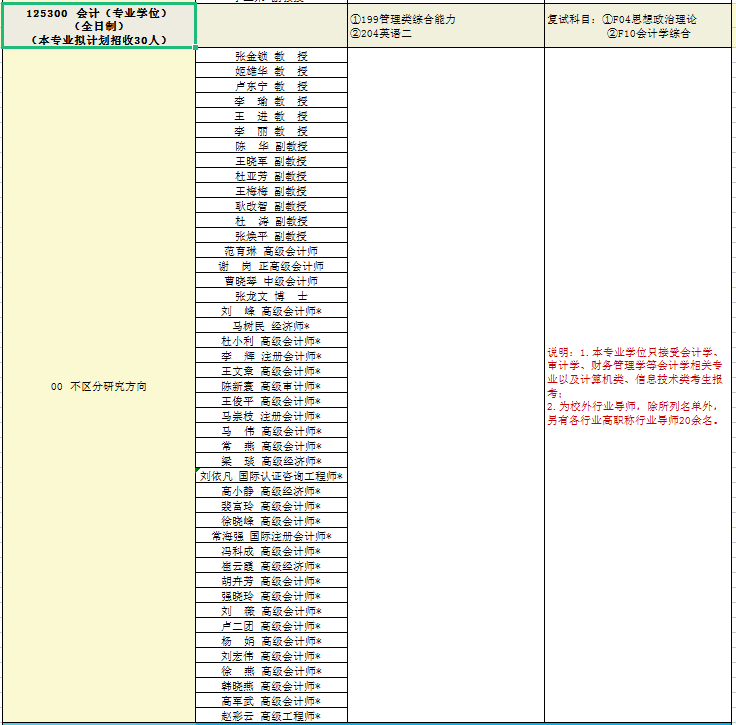This screenshot has height=725, width=736.
Task: Select the red 说明 notes cell
Action: pos(639,386)
